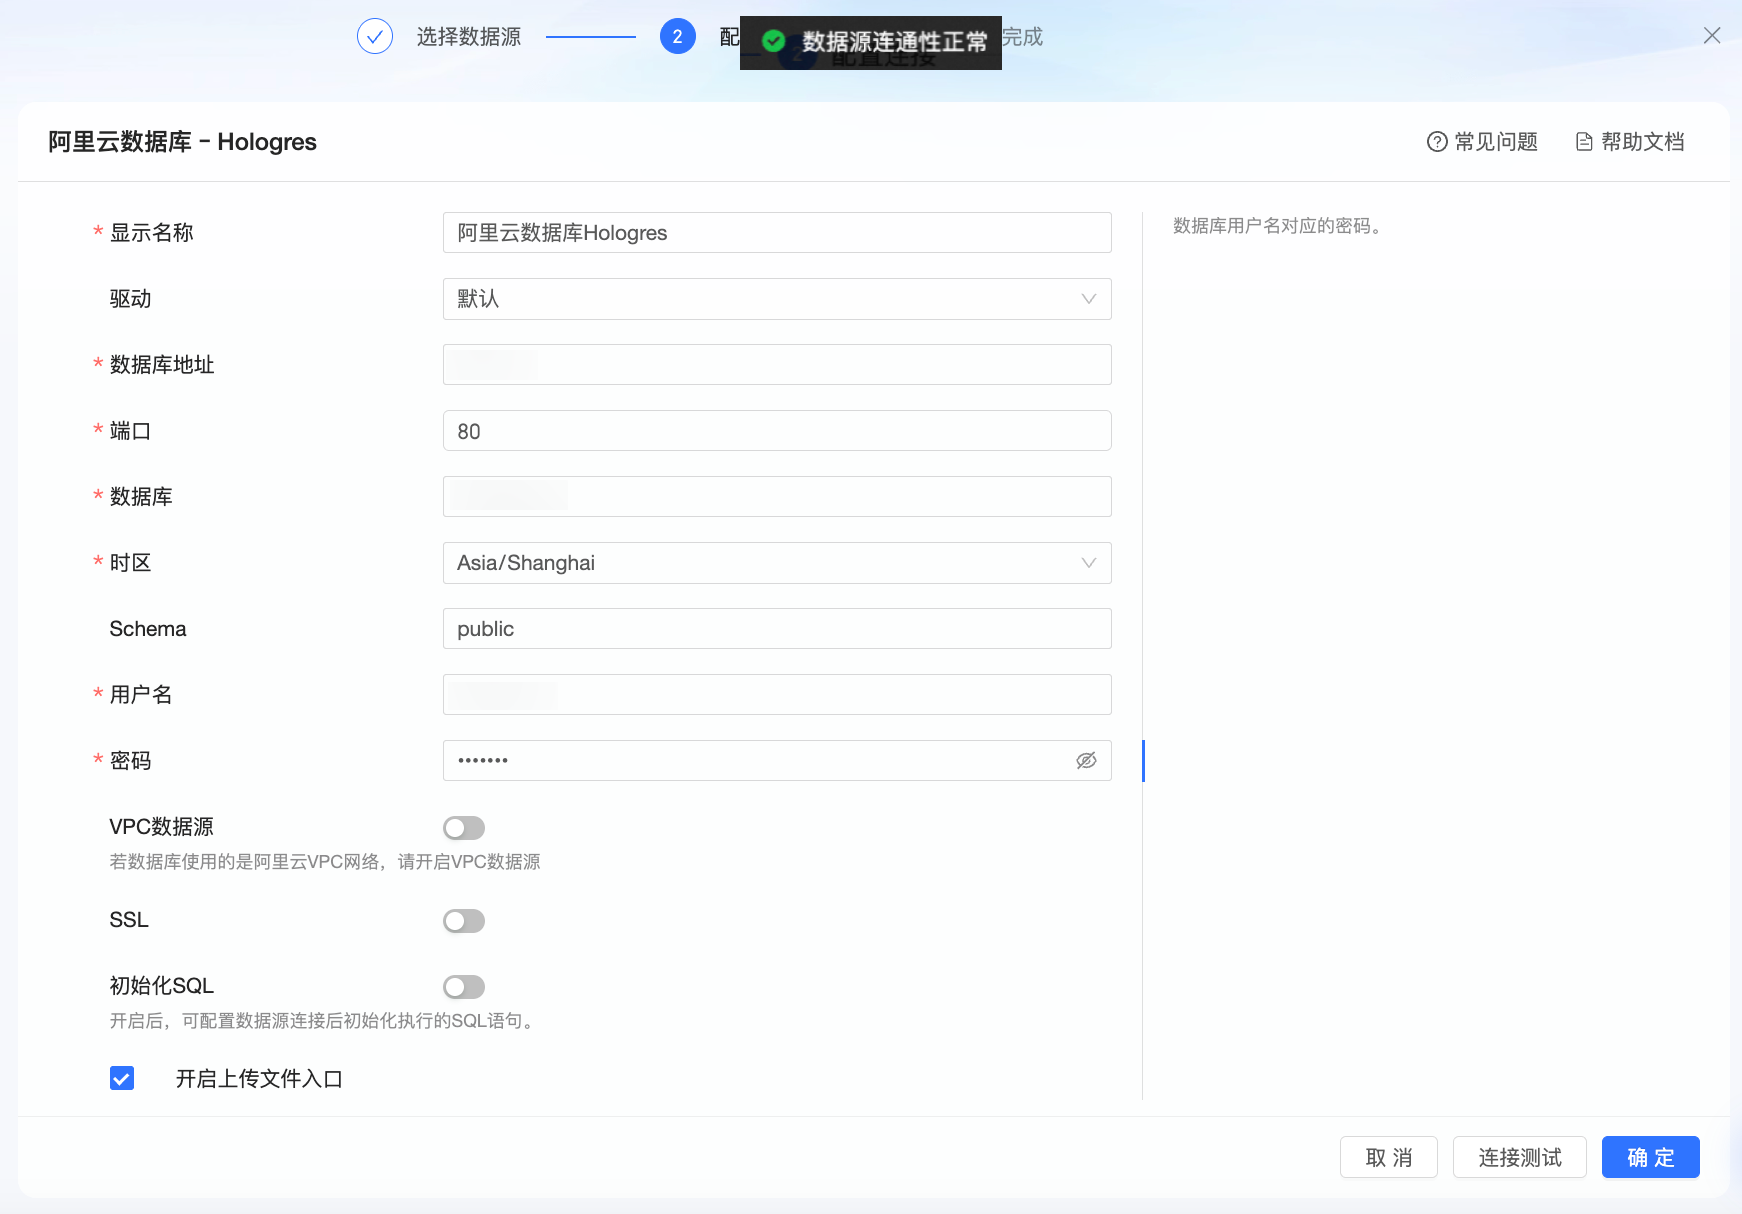1742x1214 pixels.
Task: Click the 开启上传文件入口 label
Action: (x=259, y=1079)
